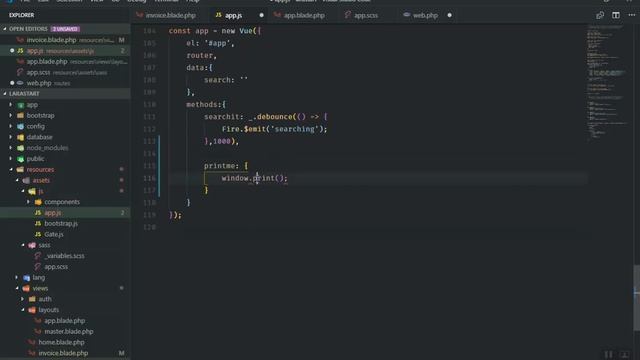Click the EXPLORER panel title
Image resolution: width=640 pixels, height=360 pixels.
22,15
